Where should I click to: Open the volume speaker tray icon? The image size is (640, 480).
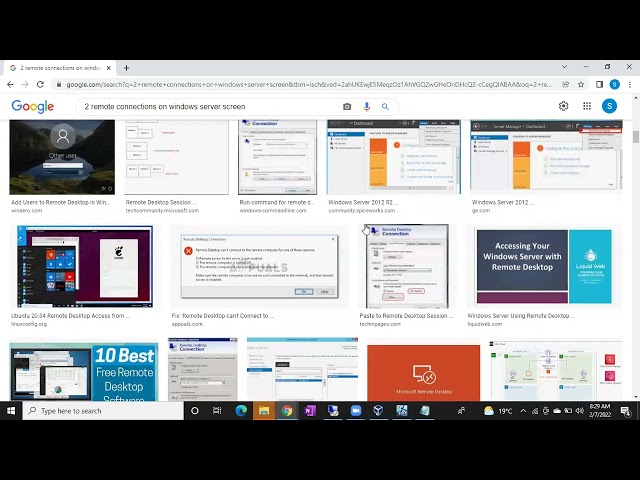pyautogui.click(x=579, y=411)
